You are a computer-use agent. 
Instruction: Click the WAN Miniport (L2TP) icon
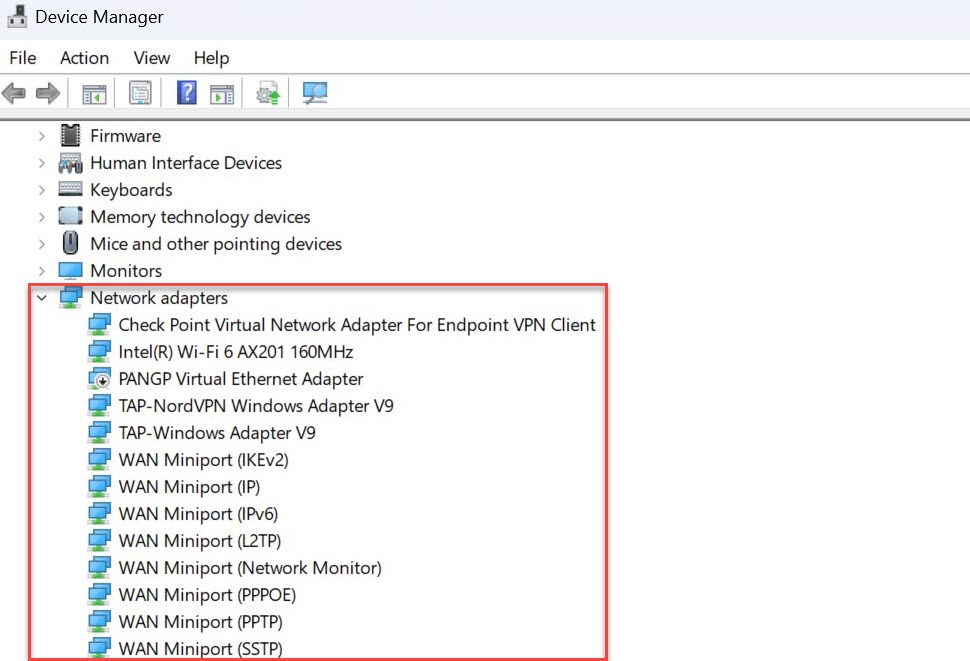pos(99,540)
